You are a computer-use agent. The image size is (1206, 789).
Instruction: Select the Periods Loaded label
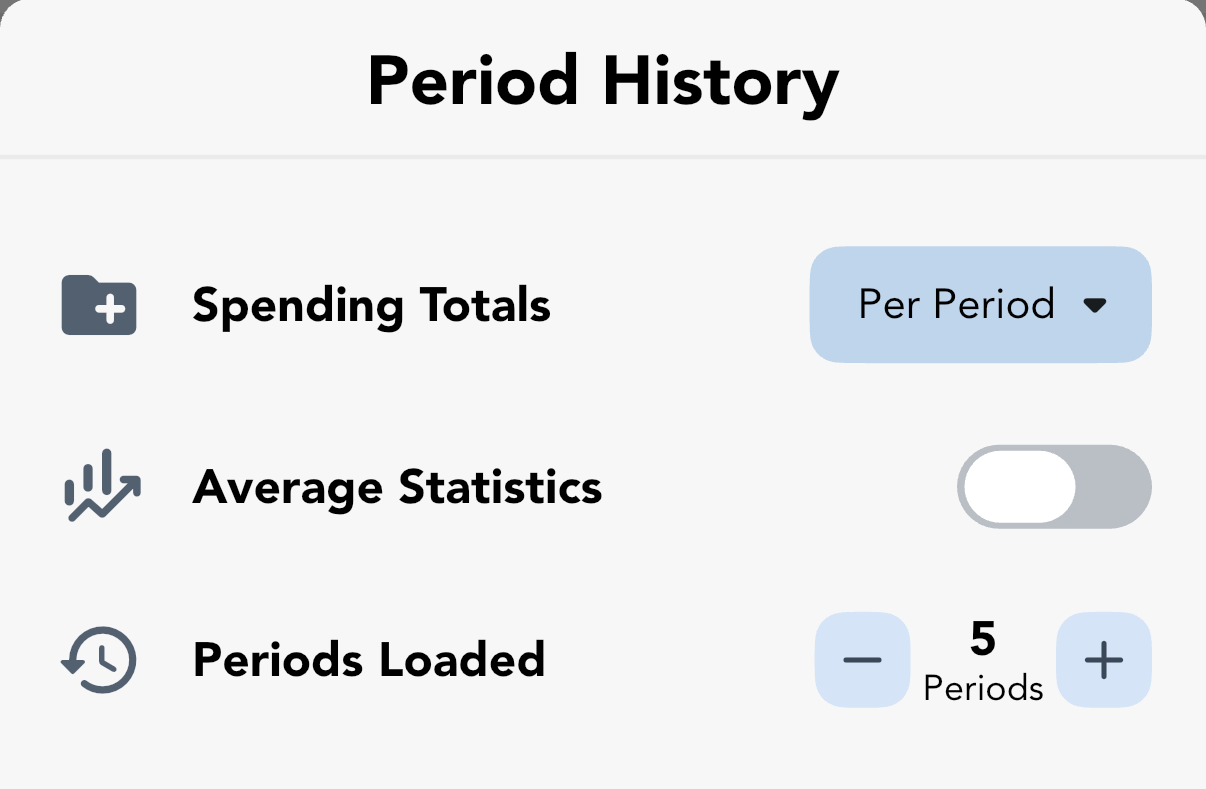coord(369,660)
